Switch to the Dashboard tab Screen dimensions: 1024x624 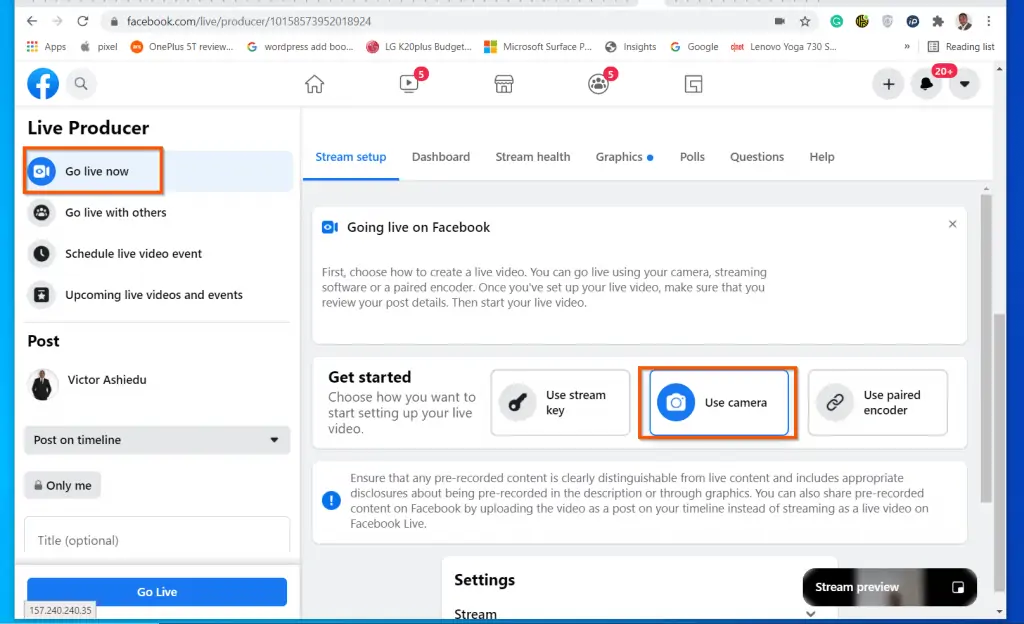pyautogui.click(x=441, y=157)
